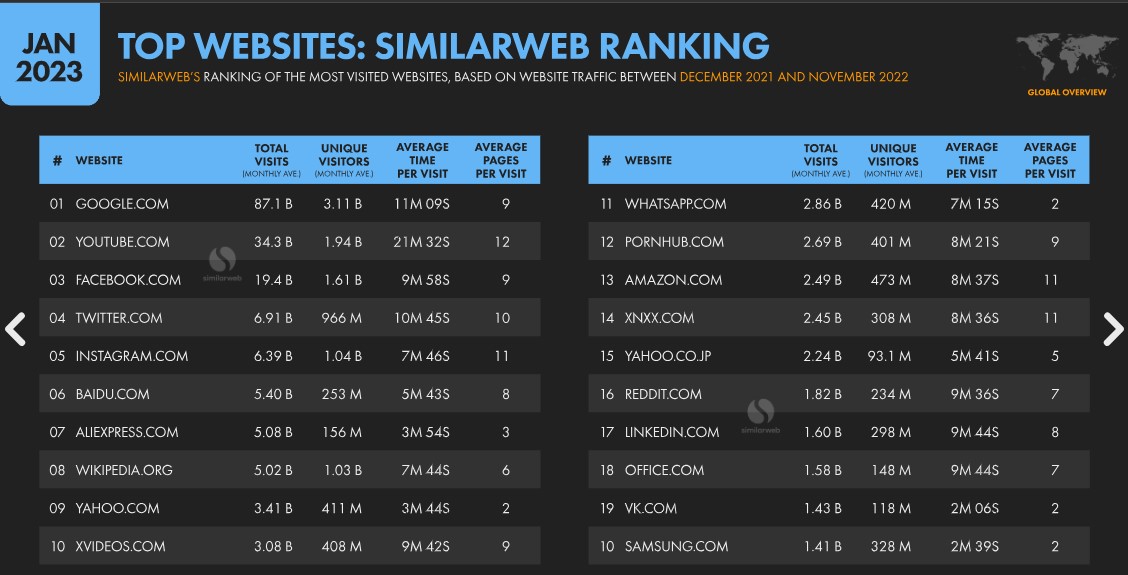Image resolution: width=1128 pixels, height=575 pixels.
Task: Click Baidu's 253 M unique visitors
Action: (x=342, y=394)
